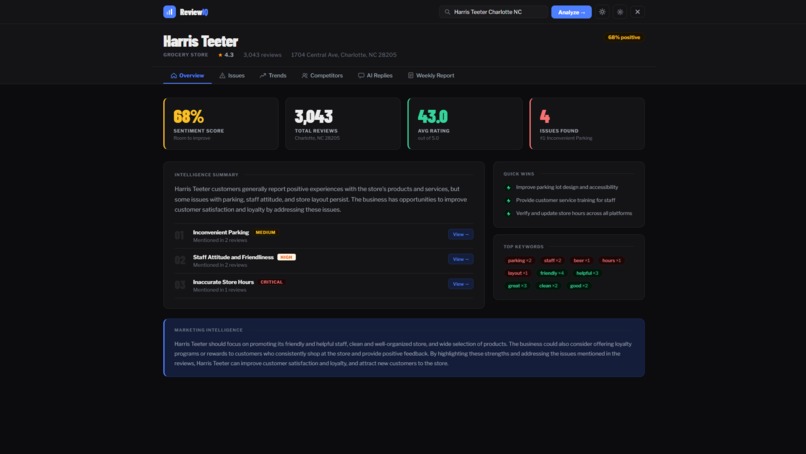Click the star rating icon near 4.3
The image size is (806, 454).
click(x=220, y=55)
